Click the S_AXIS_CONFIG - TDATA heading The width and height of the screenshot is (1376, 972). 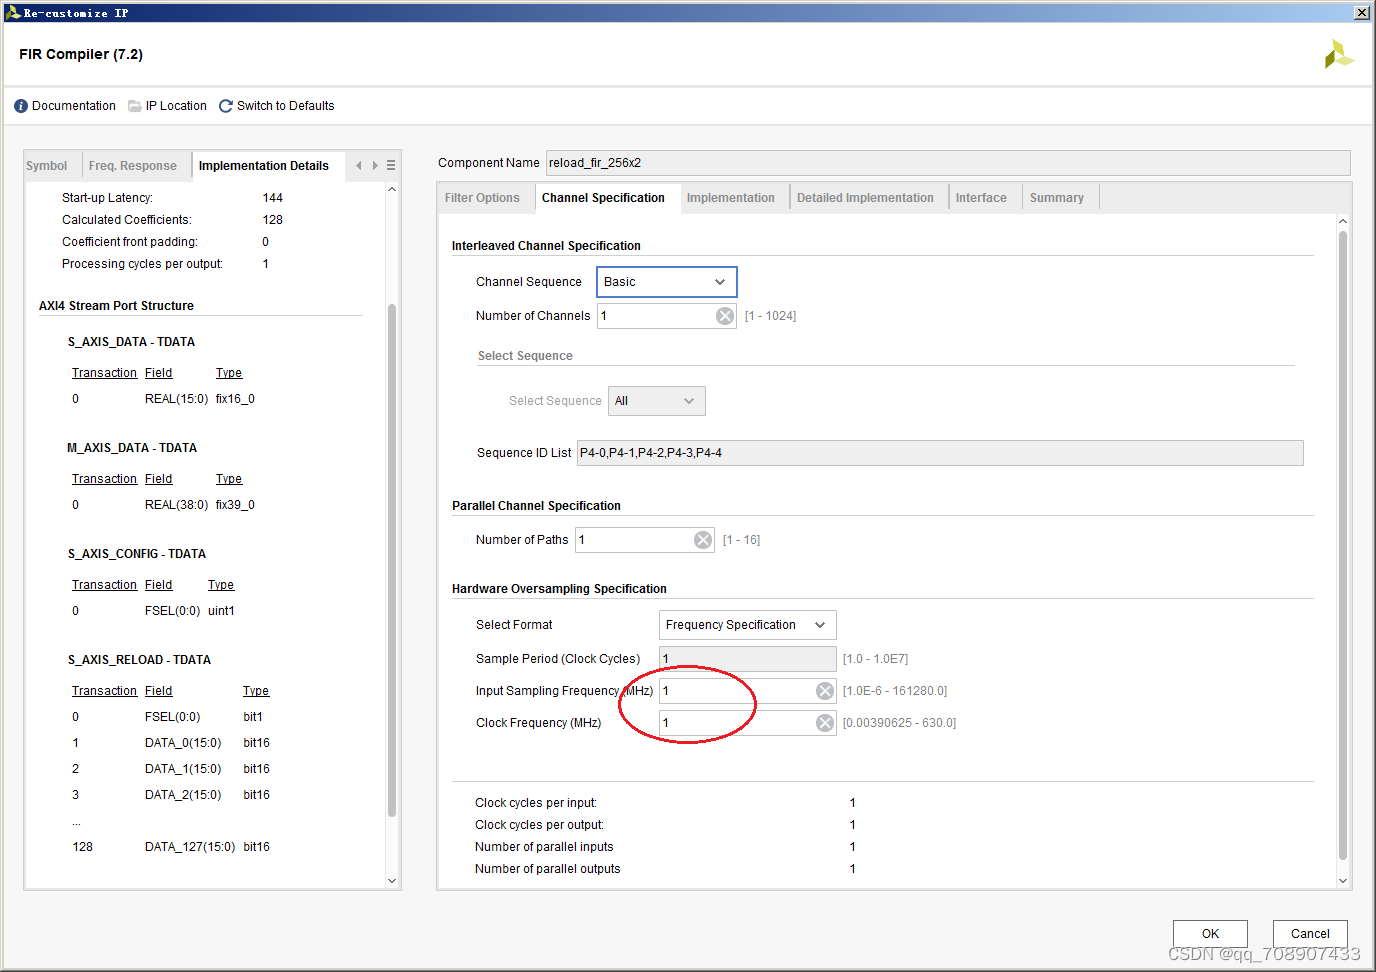137,554
